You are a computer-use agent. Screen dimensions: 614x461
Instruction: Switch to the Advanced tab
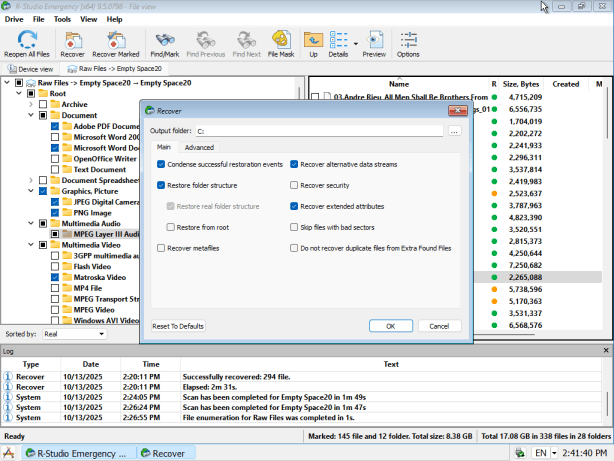199,147
